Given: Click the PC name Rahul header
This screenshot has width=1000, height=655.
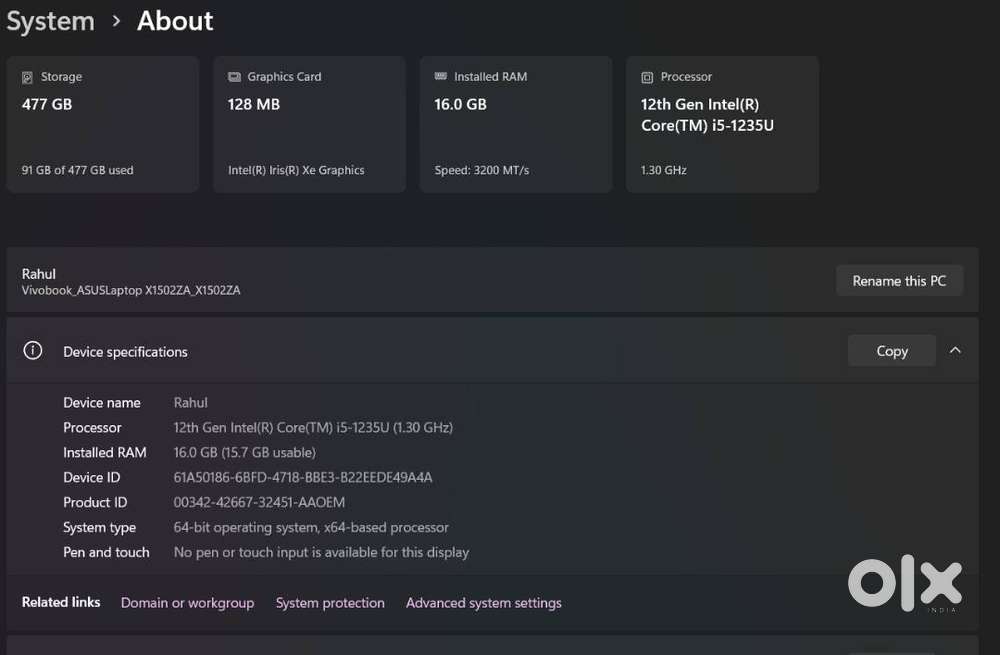Looking at the screenshot, I should pyautogui.click(x=39, y=274).
